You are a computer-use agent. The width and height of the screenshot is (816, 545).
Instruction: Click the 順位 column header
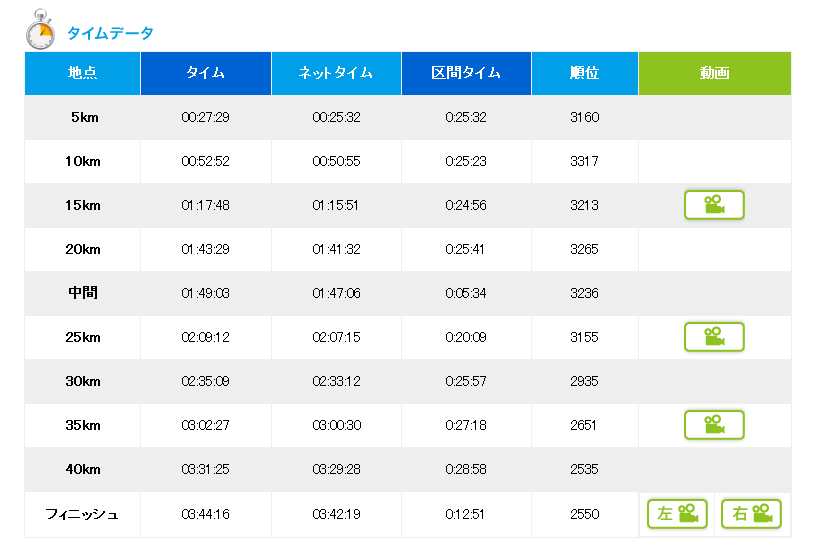click(x=584, y=73)
